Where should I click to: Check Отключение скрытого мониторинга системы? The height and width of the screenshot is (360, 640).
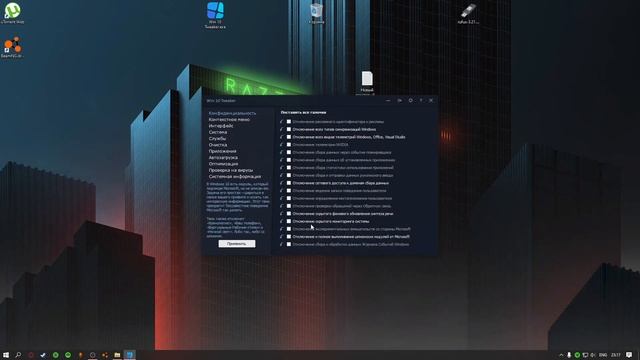[x=289, y=221]
